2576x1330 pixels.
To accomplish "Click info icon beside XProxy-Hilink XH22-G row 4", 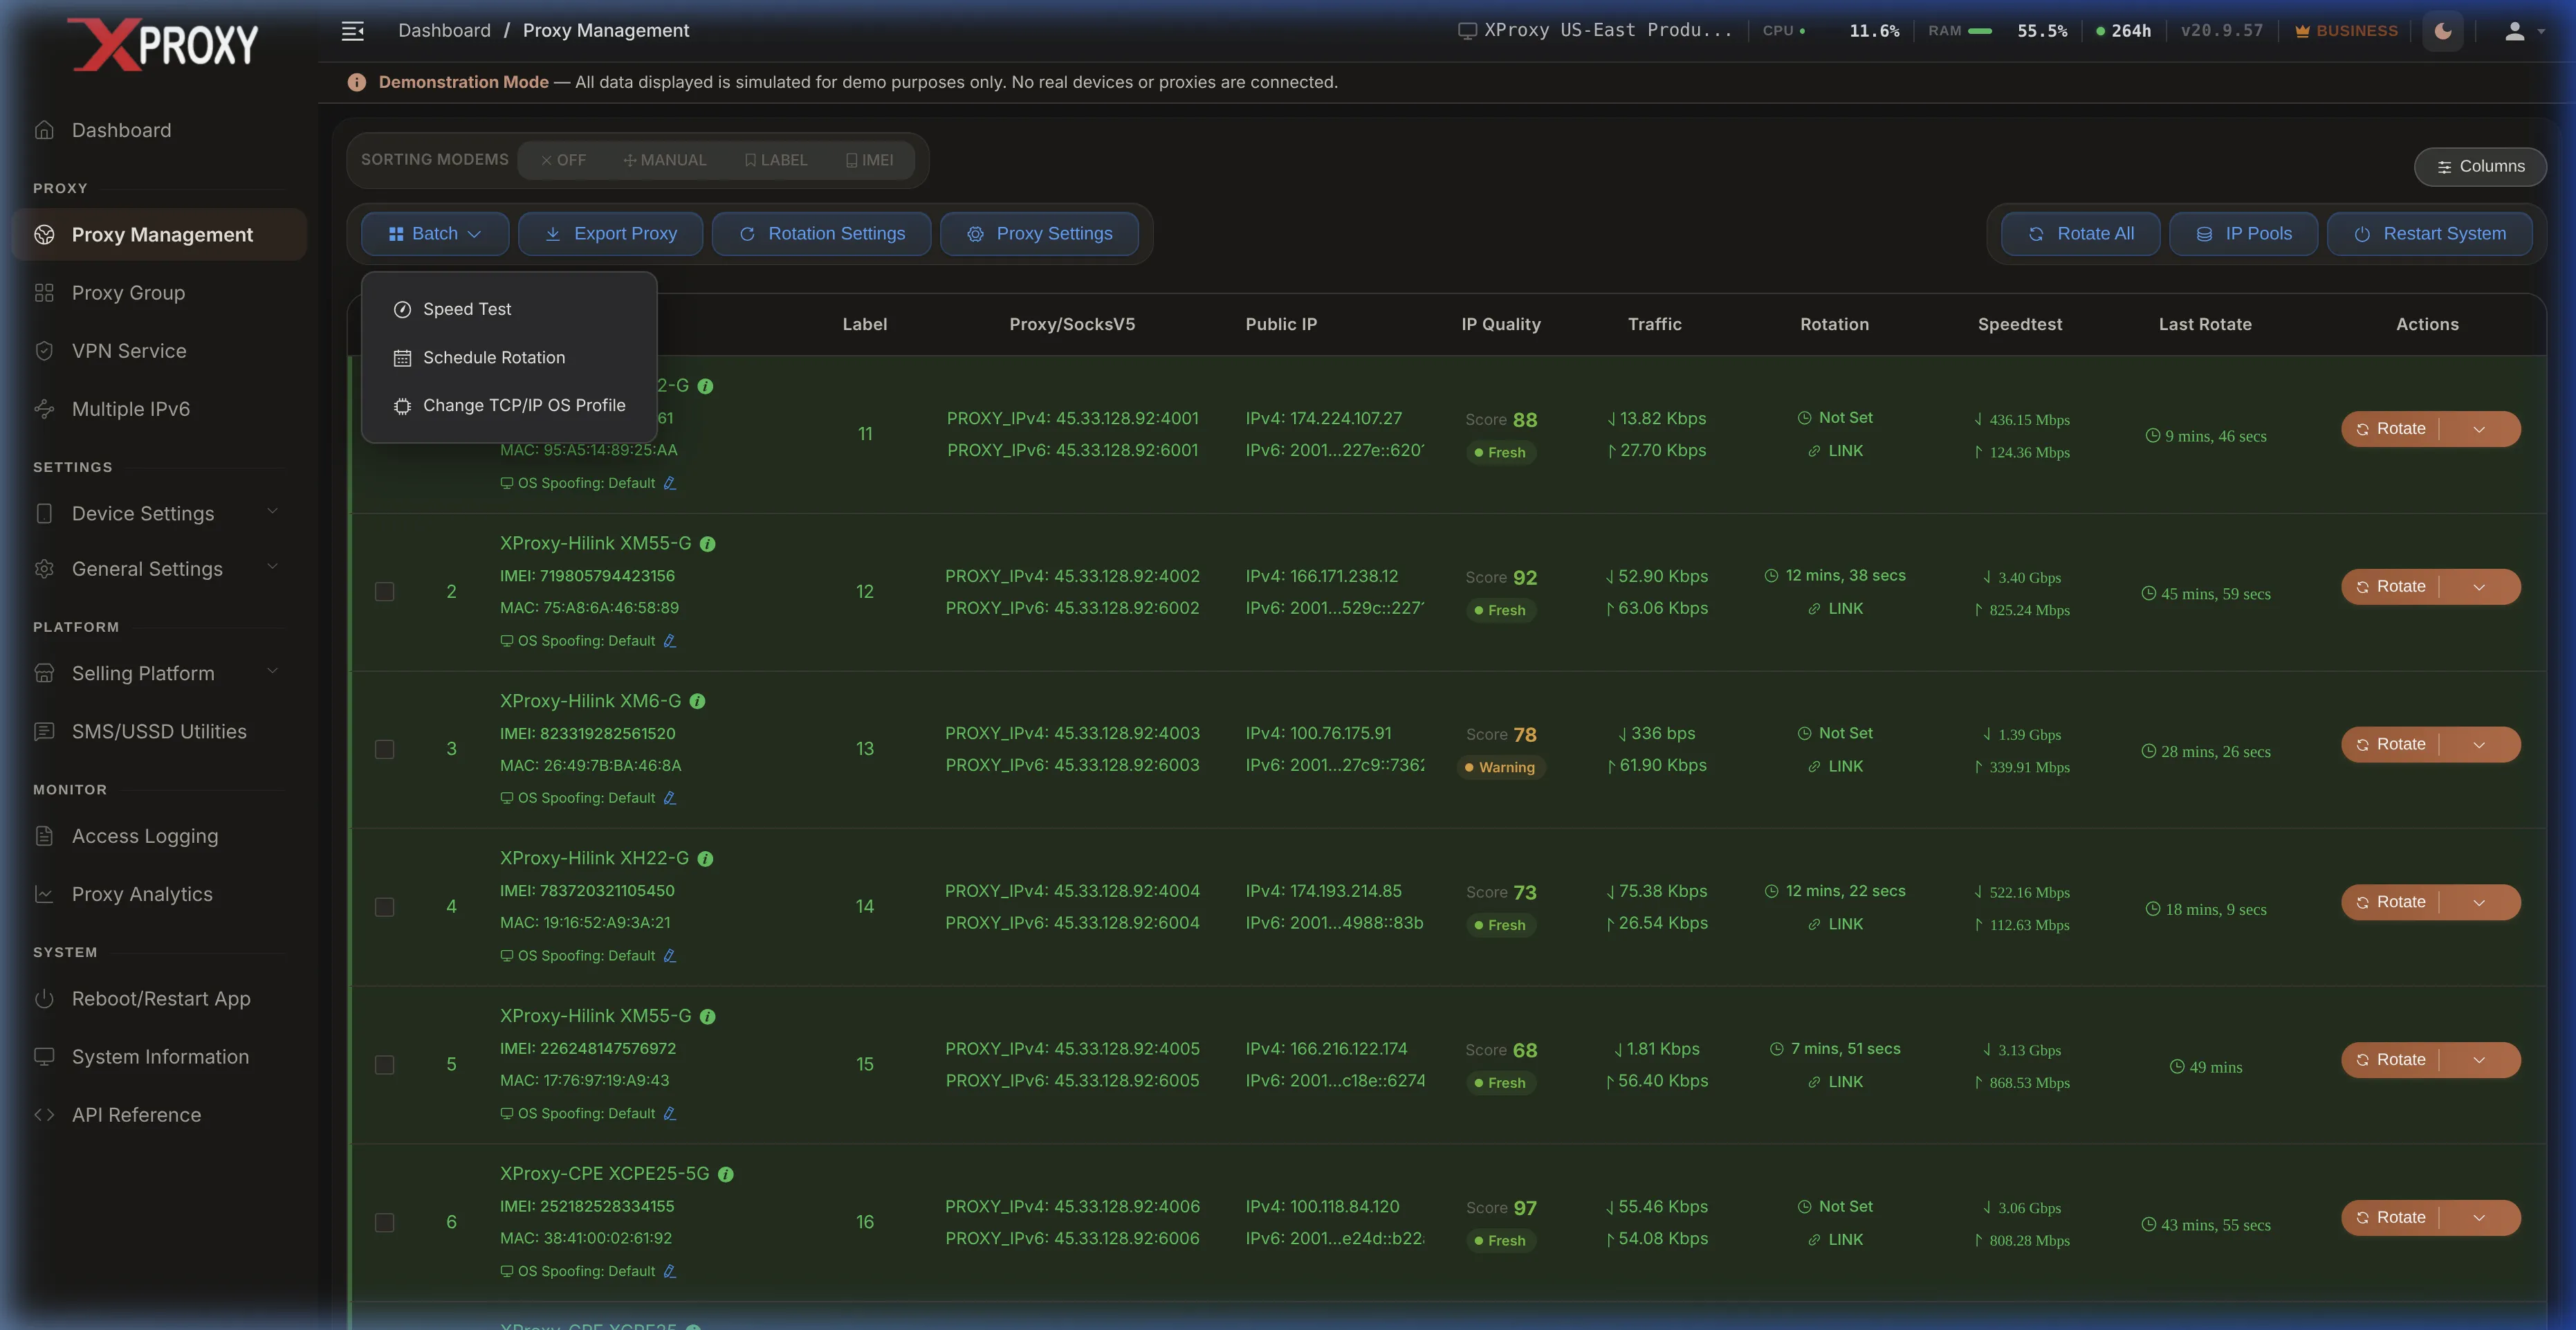I will 705,859.
